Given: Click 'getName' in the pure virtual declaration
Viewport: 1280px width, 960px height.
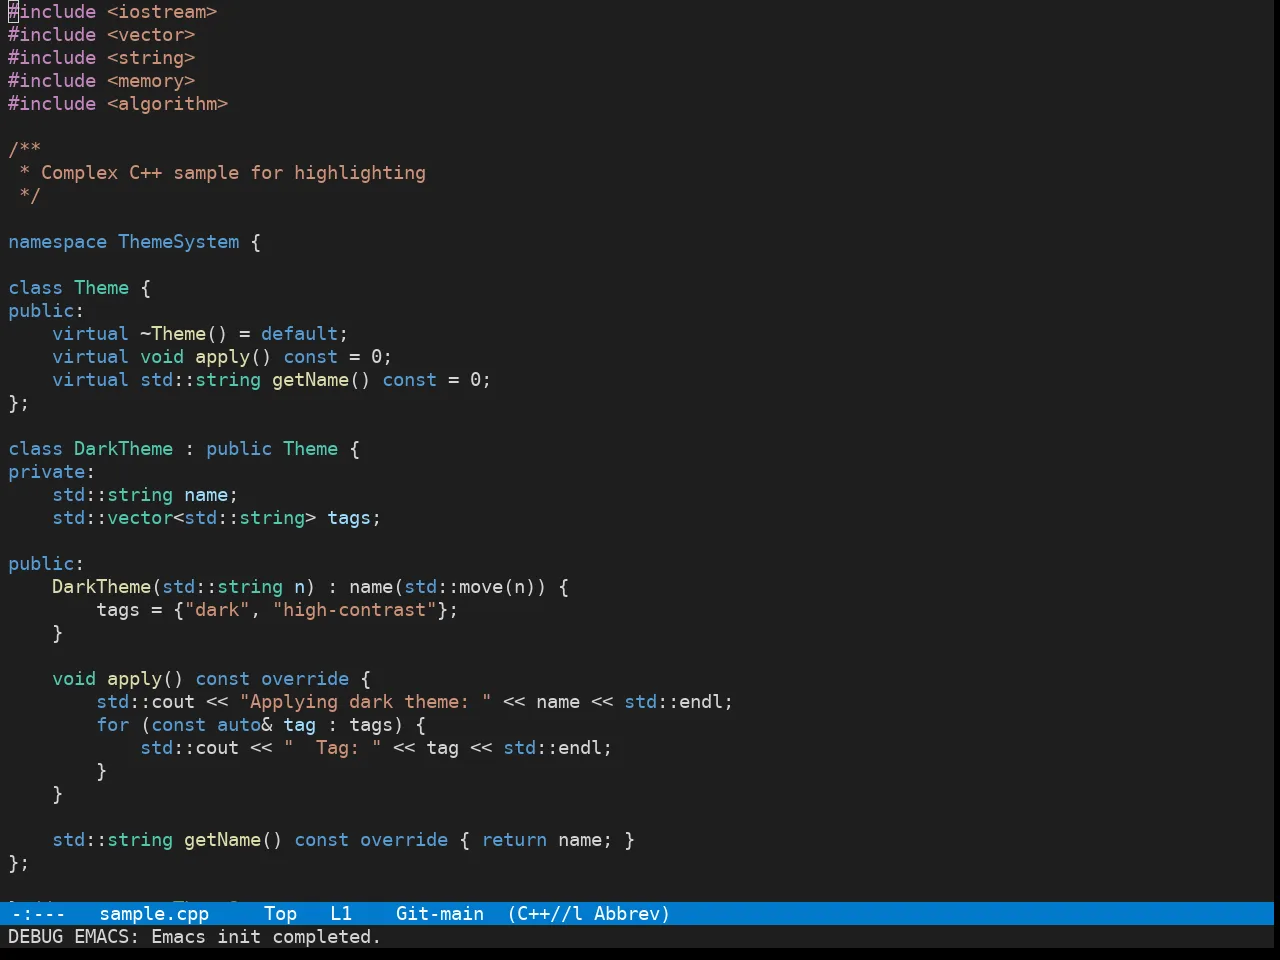Looking at the screenshot, I should 311,380.
